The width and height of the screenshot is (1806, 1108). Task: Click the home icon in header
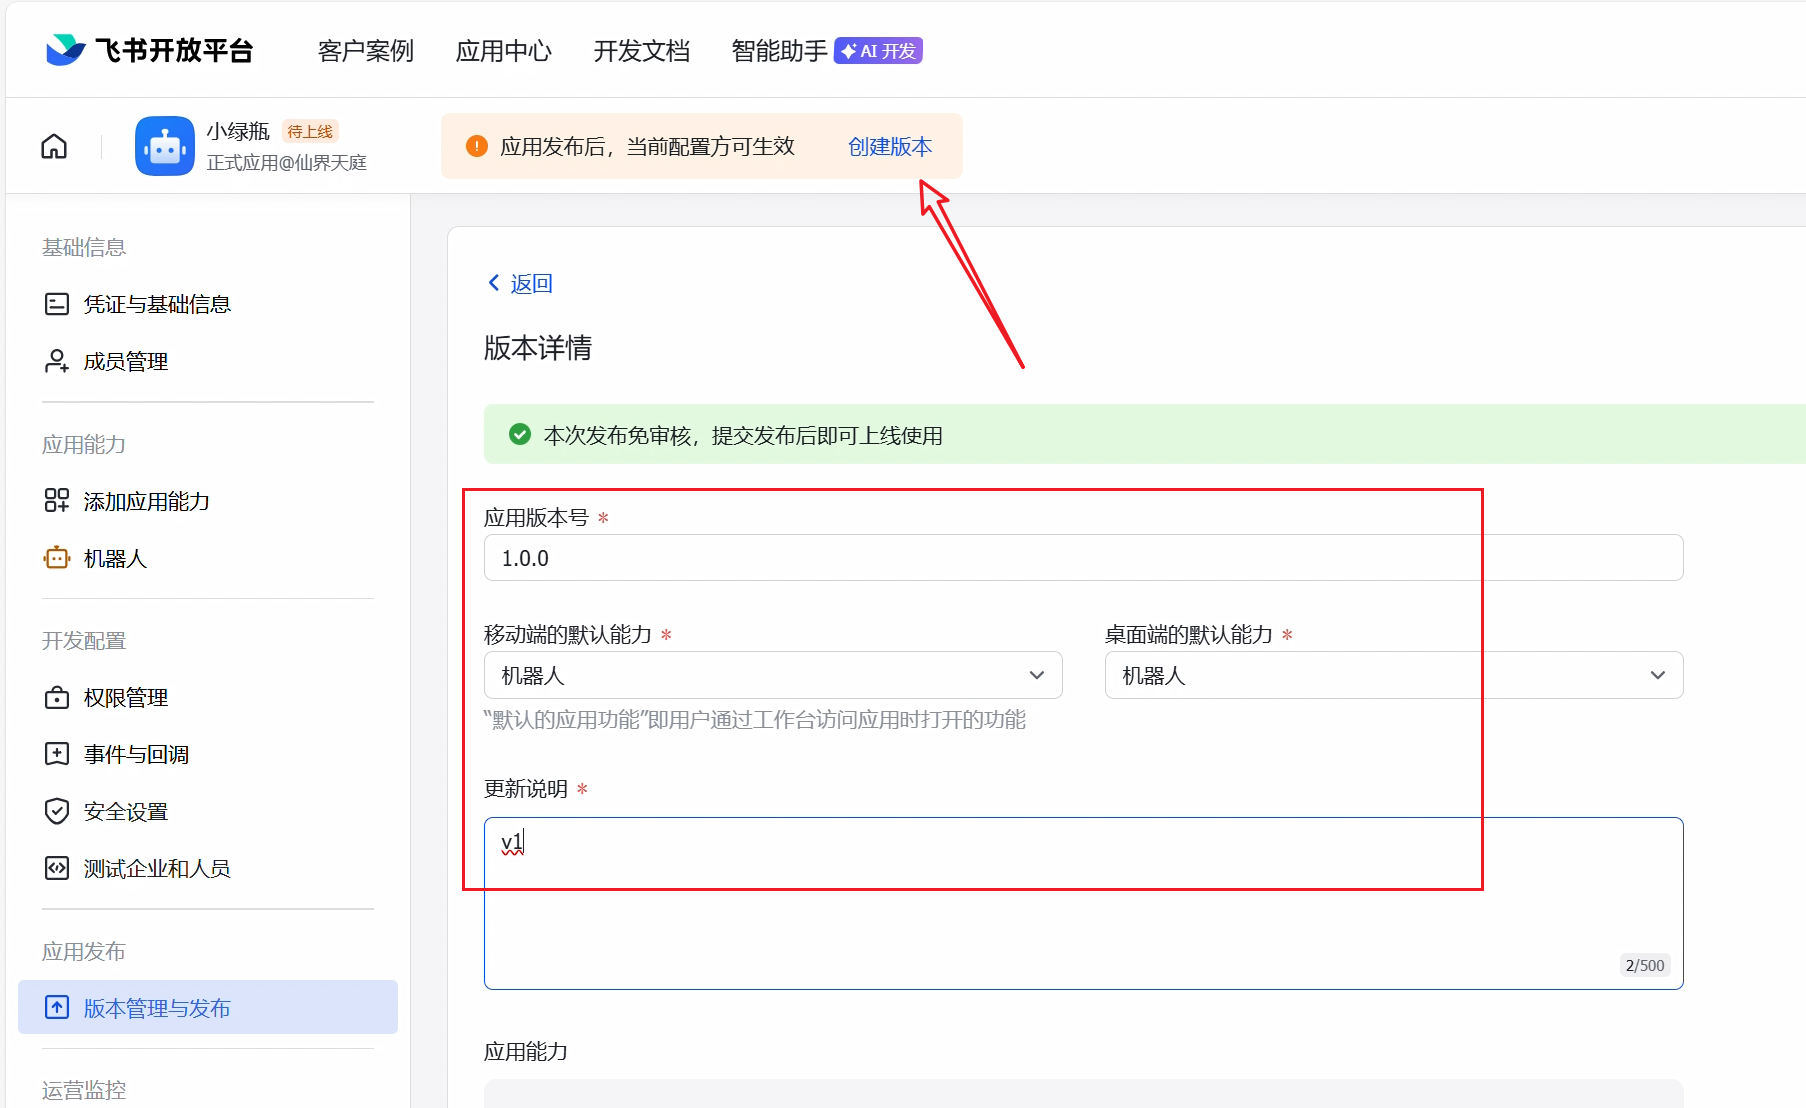tap(54, 147)
